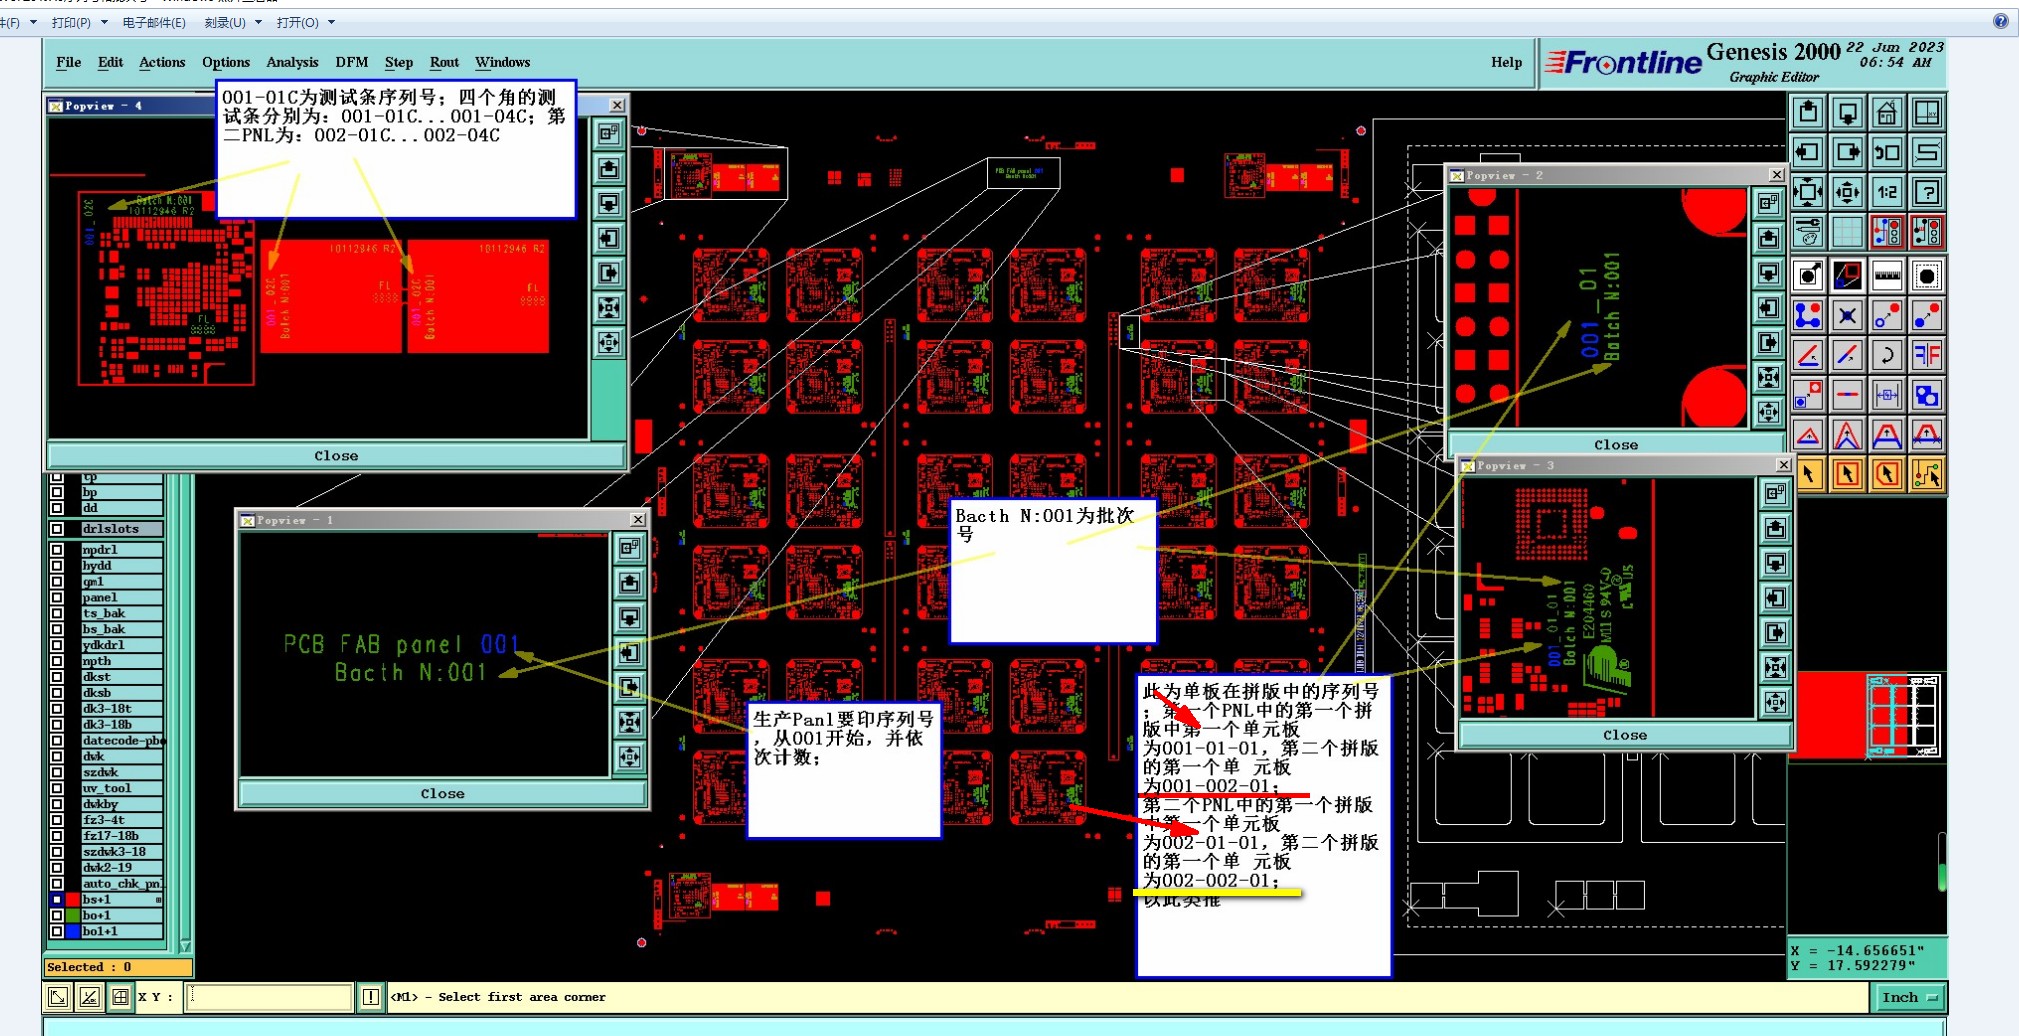The width and height of the screenshot is (2019, 1036).
Task: Select the octagon pad selection icon
Action: 1927,275
